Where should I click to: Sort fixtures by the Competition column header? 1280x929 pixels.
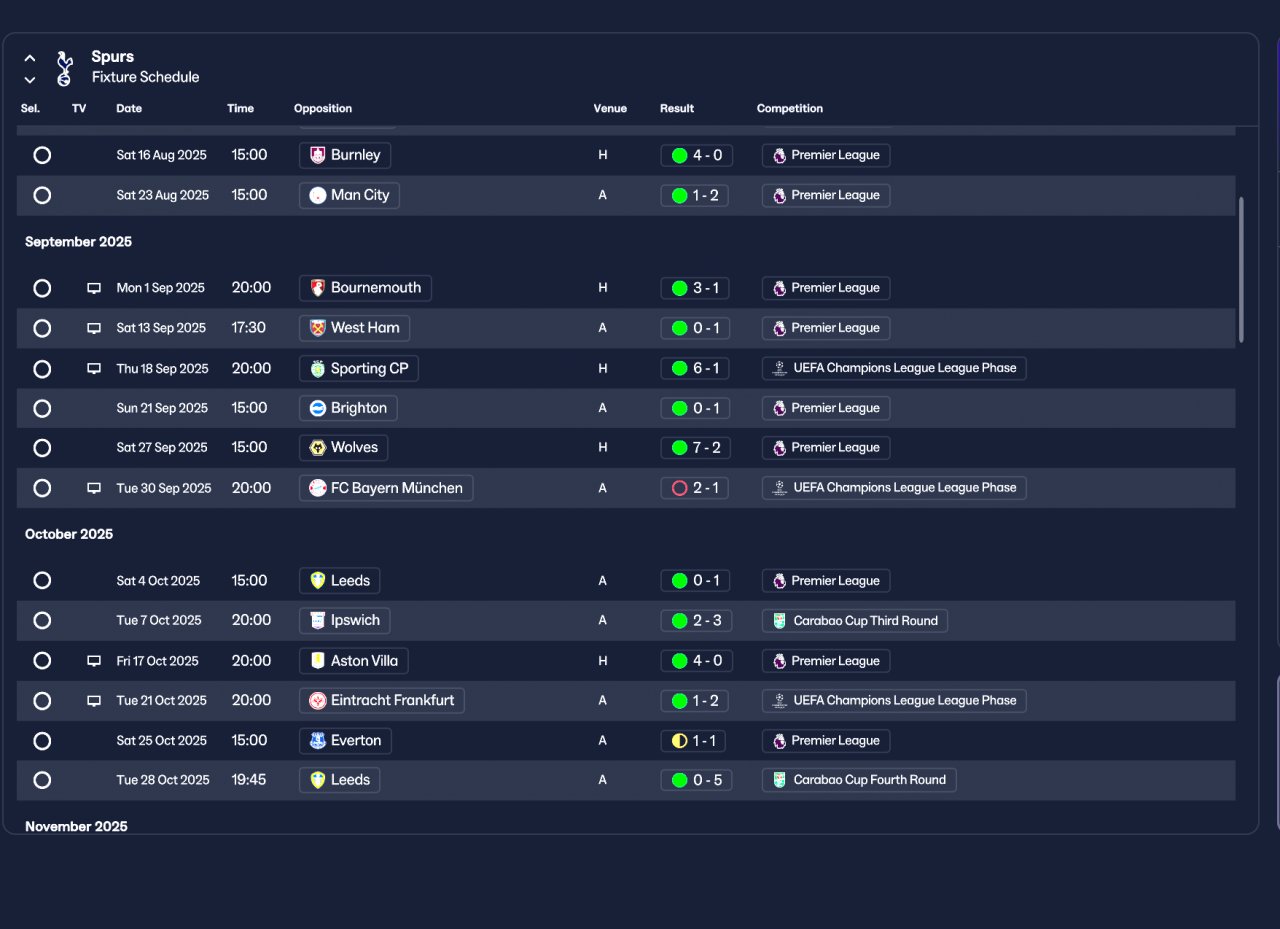click(x=790, y=108)
